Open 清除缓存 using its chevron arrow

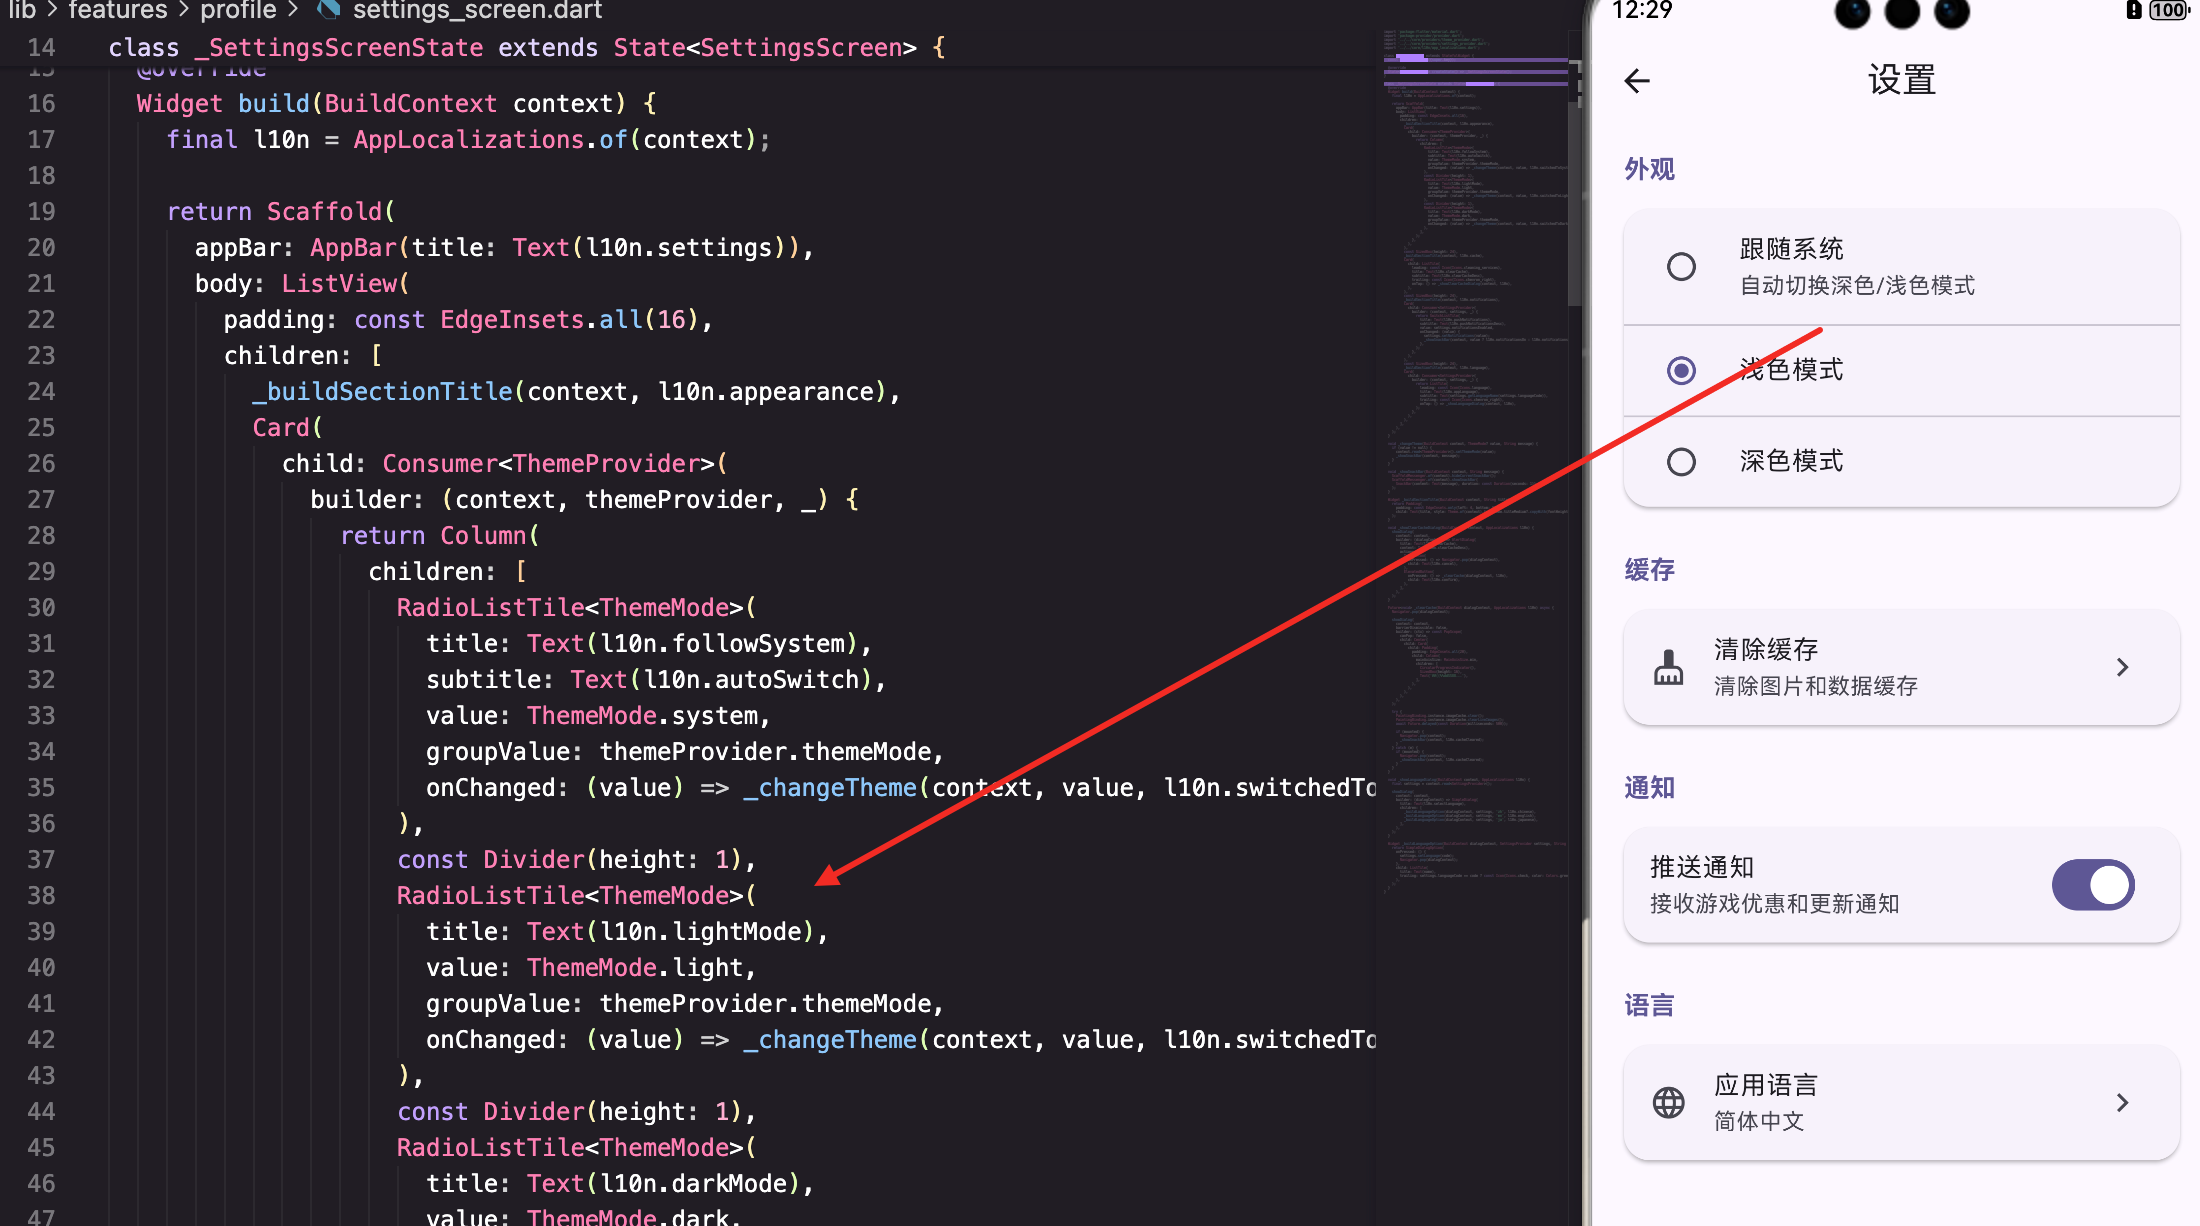pyautogui.click(x=2122, y=667)
